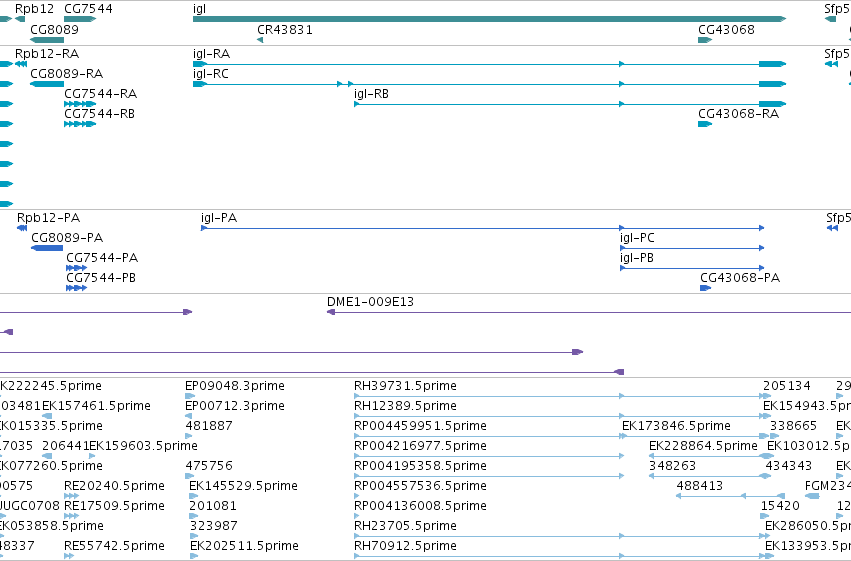Click the RE55742.5prime EST label
The height and width of the screenshot is (561, 851).
click(x=114, y=546)
